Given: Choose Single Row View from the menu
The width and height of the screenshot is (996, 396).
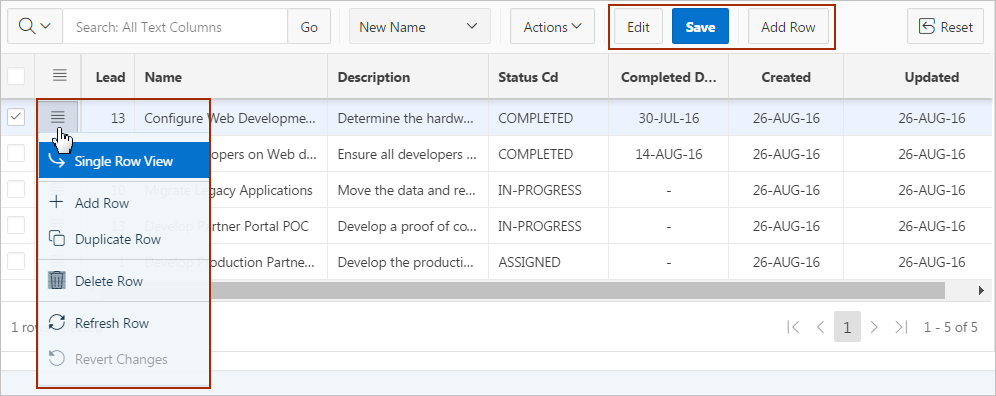Looking at the screenshot, I should (124, 160).
